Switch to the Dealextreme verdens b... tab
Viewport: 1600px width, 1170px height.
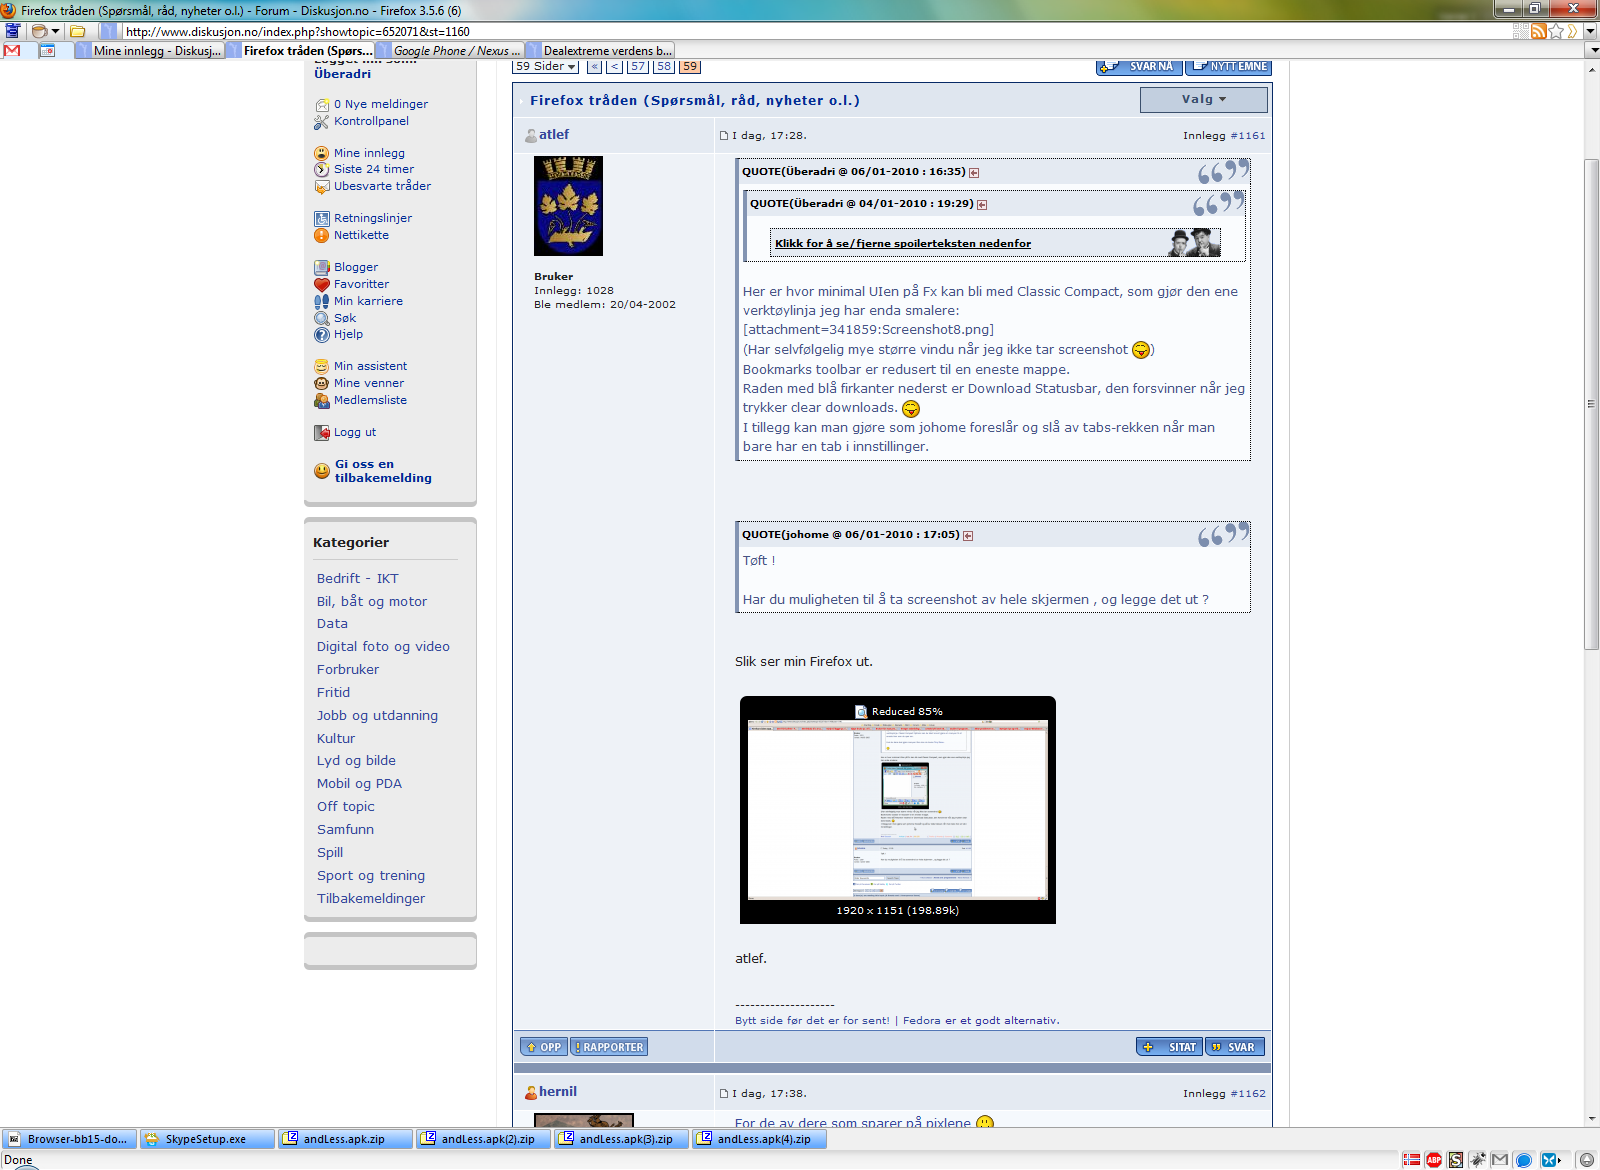[599, 50]
